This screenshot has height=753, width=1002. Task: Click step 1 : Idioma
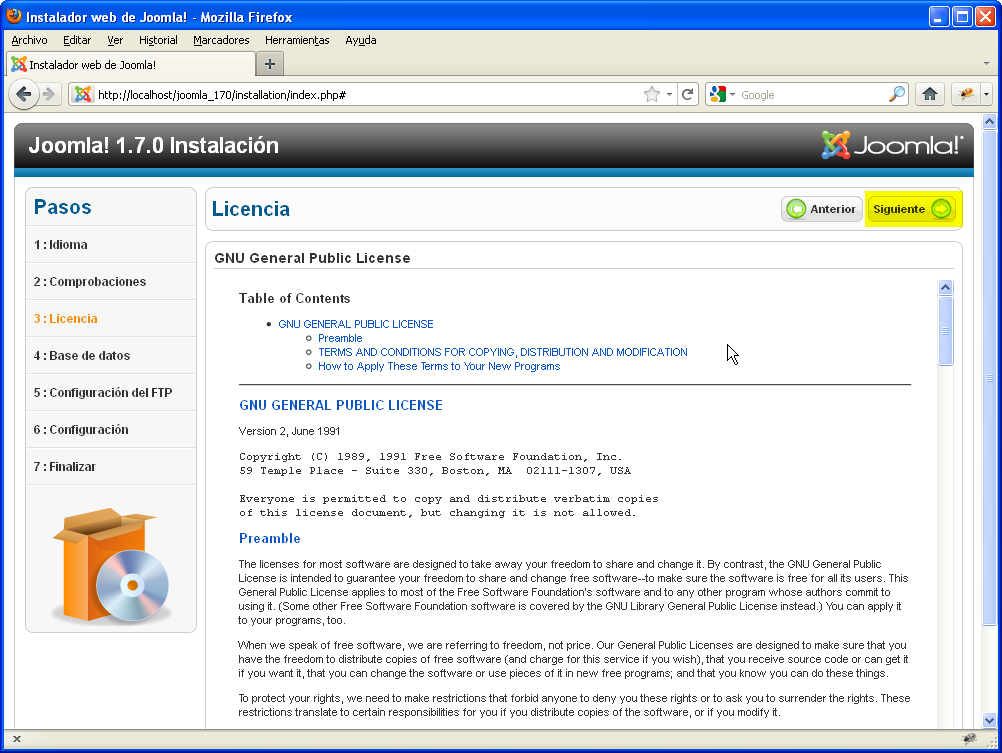pos(111,244)
